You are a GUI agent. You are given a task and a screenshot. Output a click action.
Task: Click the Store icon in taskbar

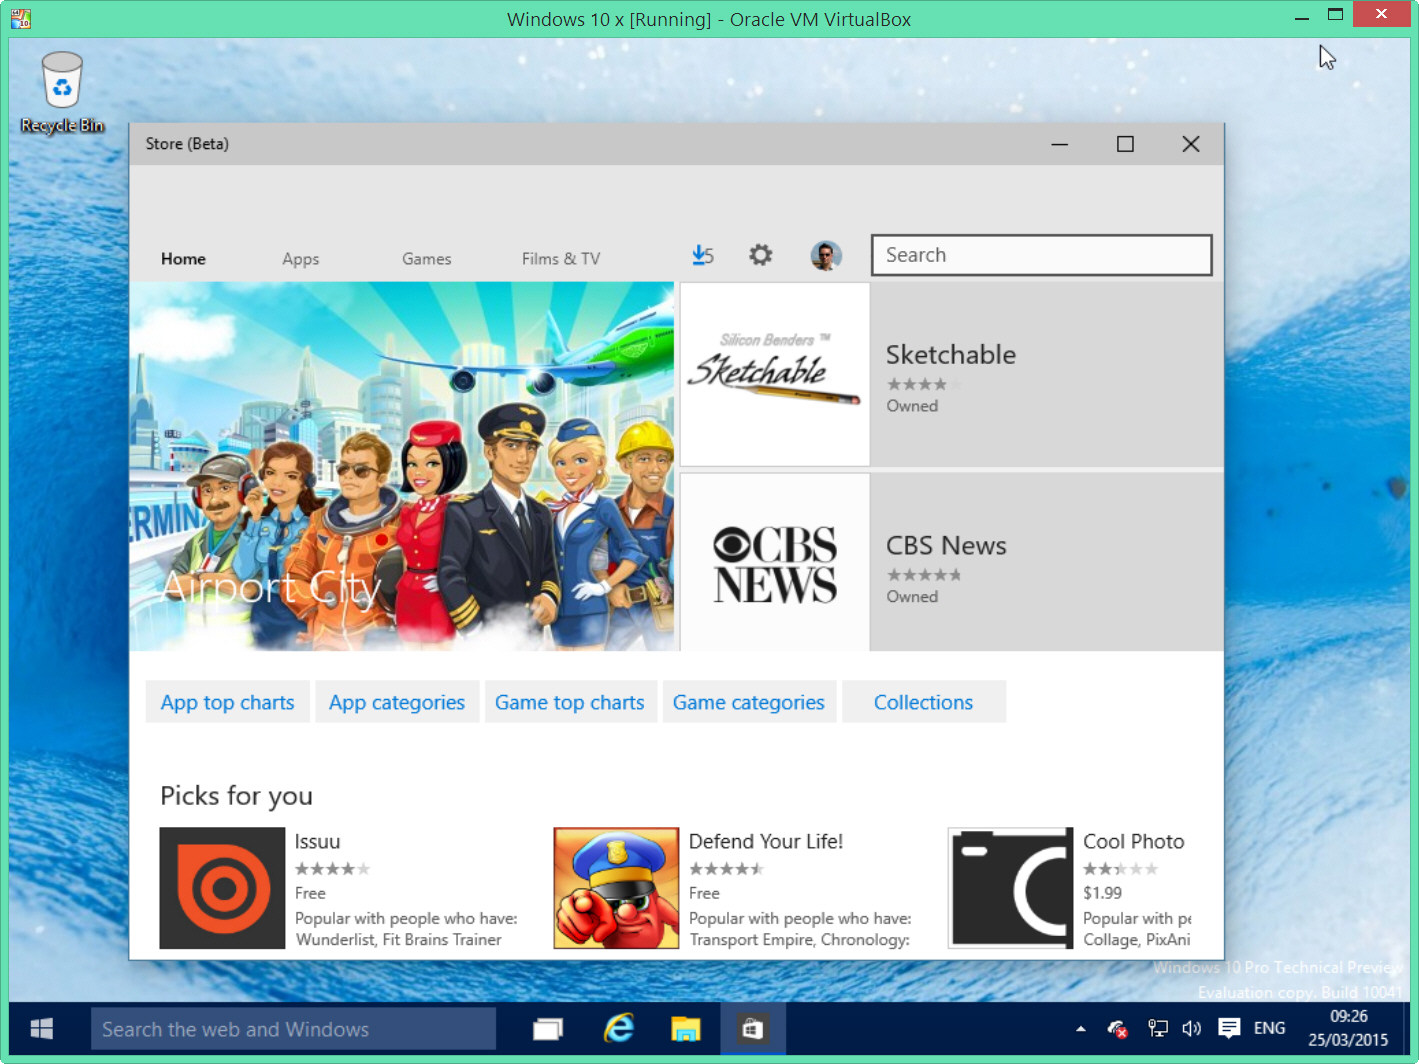pos(753,1029)
